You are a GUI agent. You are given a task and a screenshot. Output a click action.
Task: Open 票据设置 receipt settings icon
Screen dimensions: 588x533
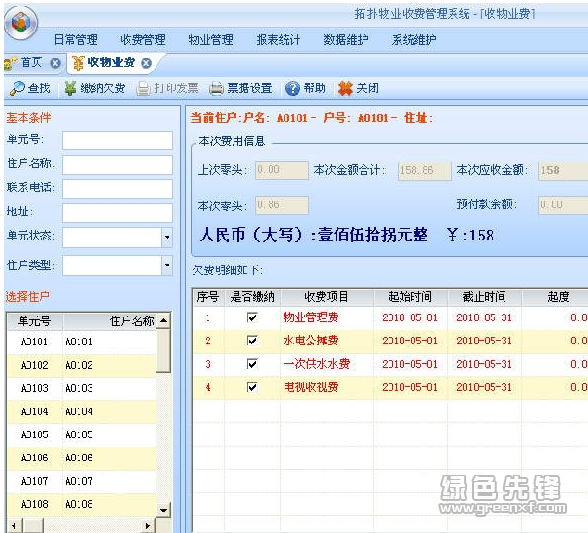[216, 89]
